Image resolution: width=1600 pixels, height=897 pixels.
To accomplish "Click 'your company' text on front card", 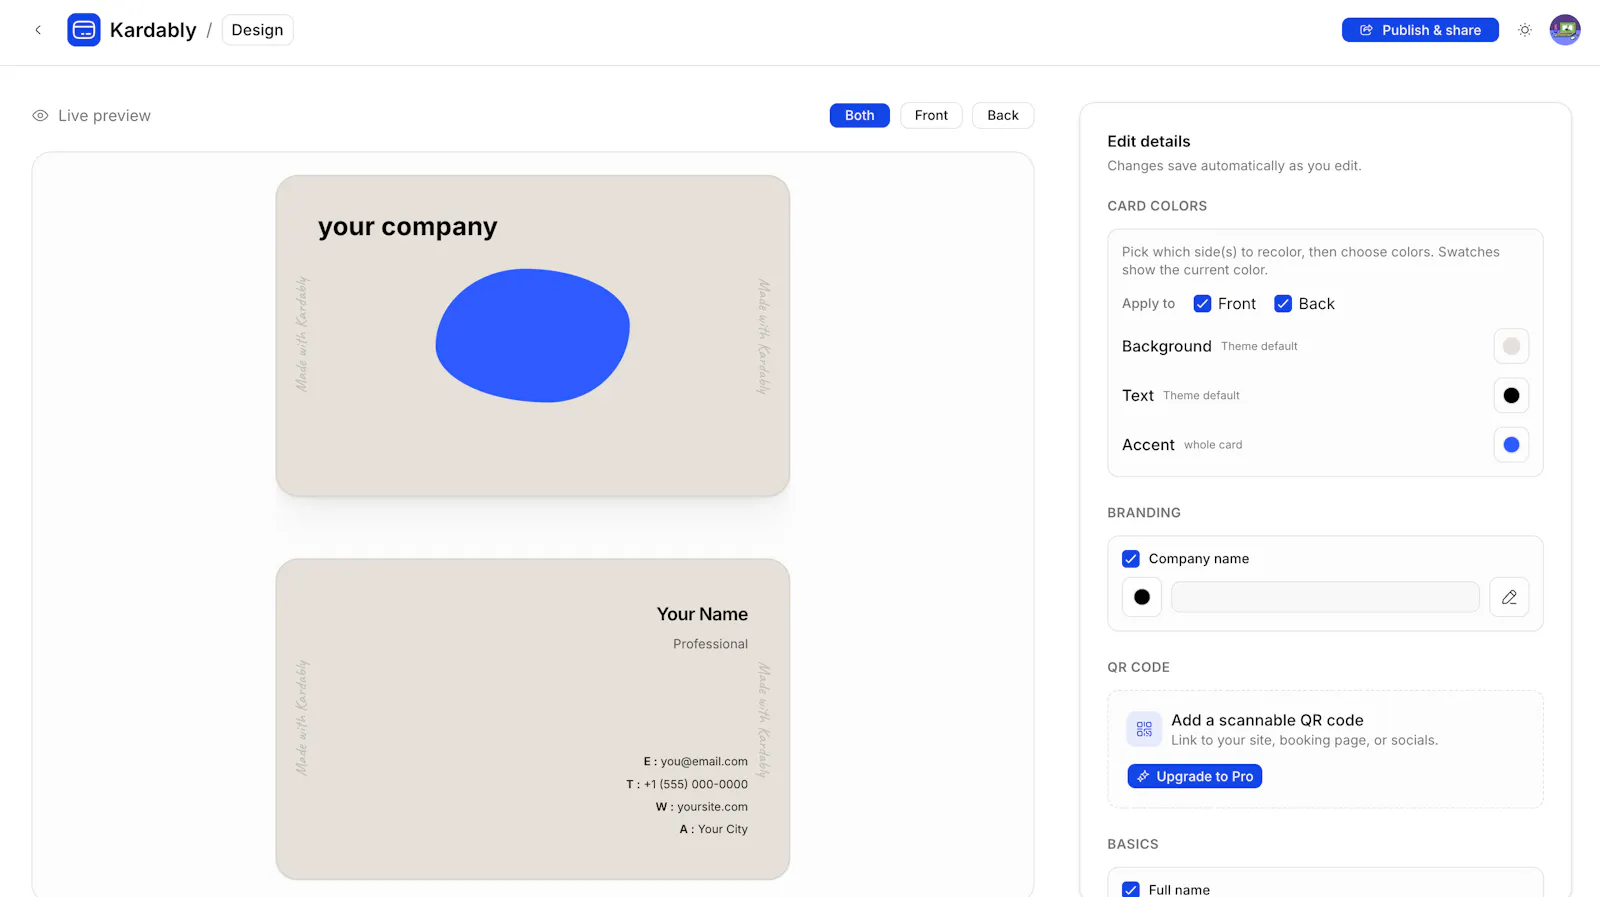I will coord(407,227).
